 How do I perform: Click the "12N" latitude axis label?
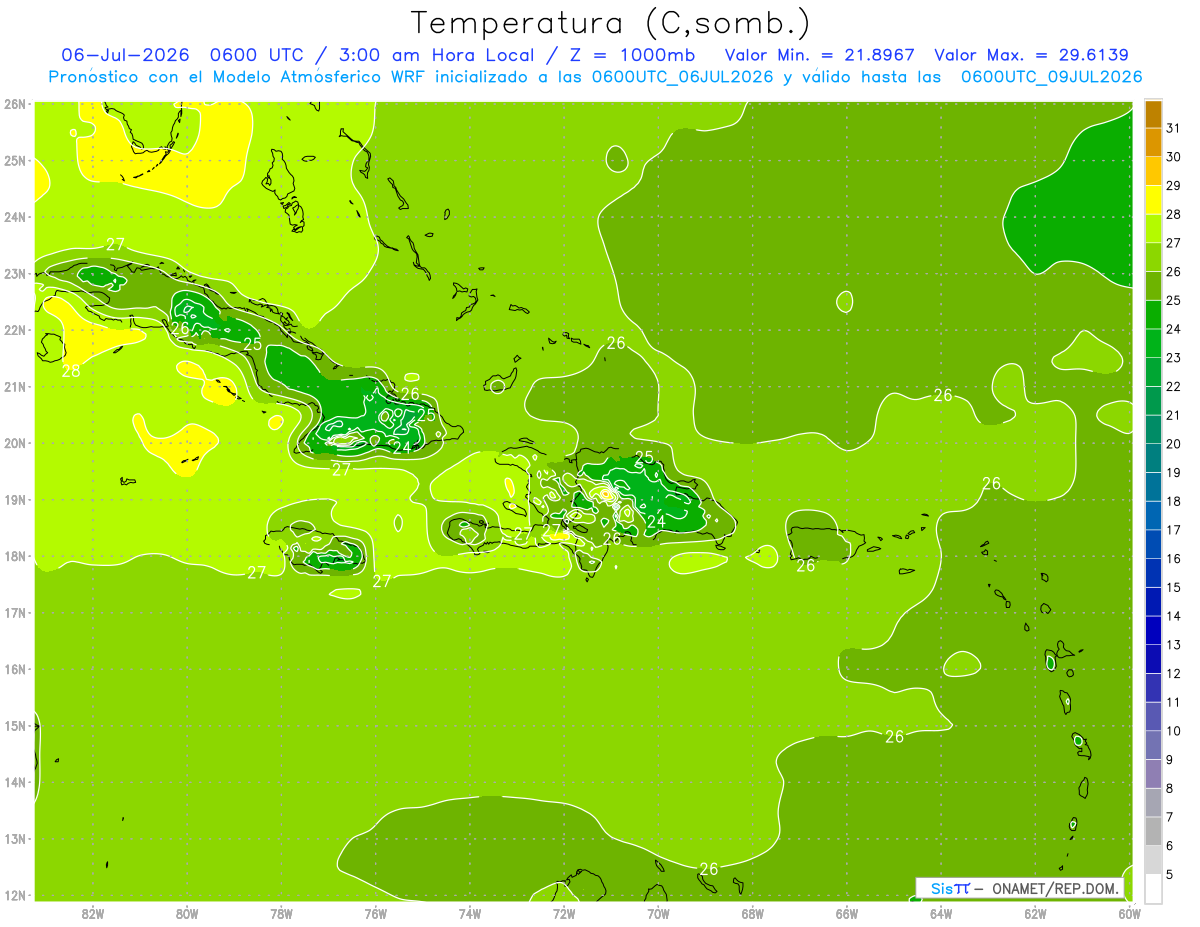coord(14,895)
